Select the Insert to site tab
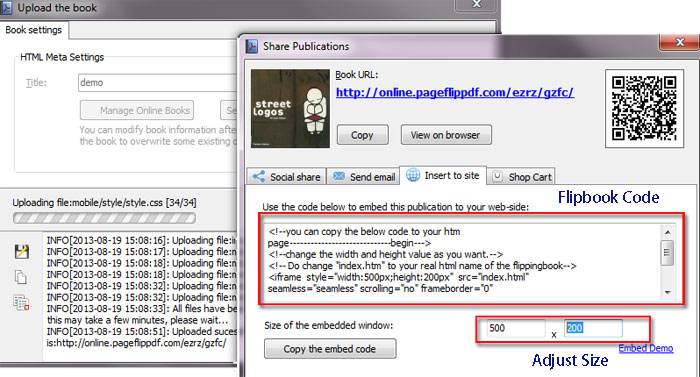 (x=443, y=175)
